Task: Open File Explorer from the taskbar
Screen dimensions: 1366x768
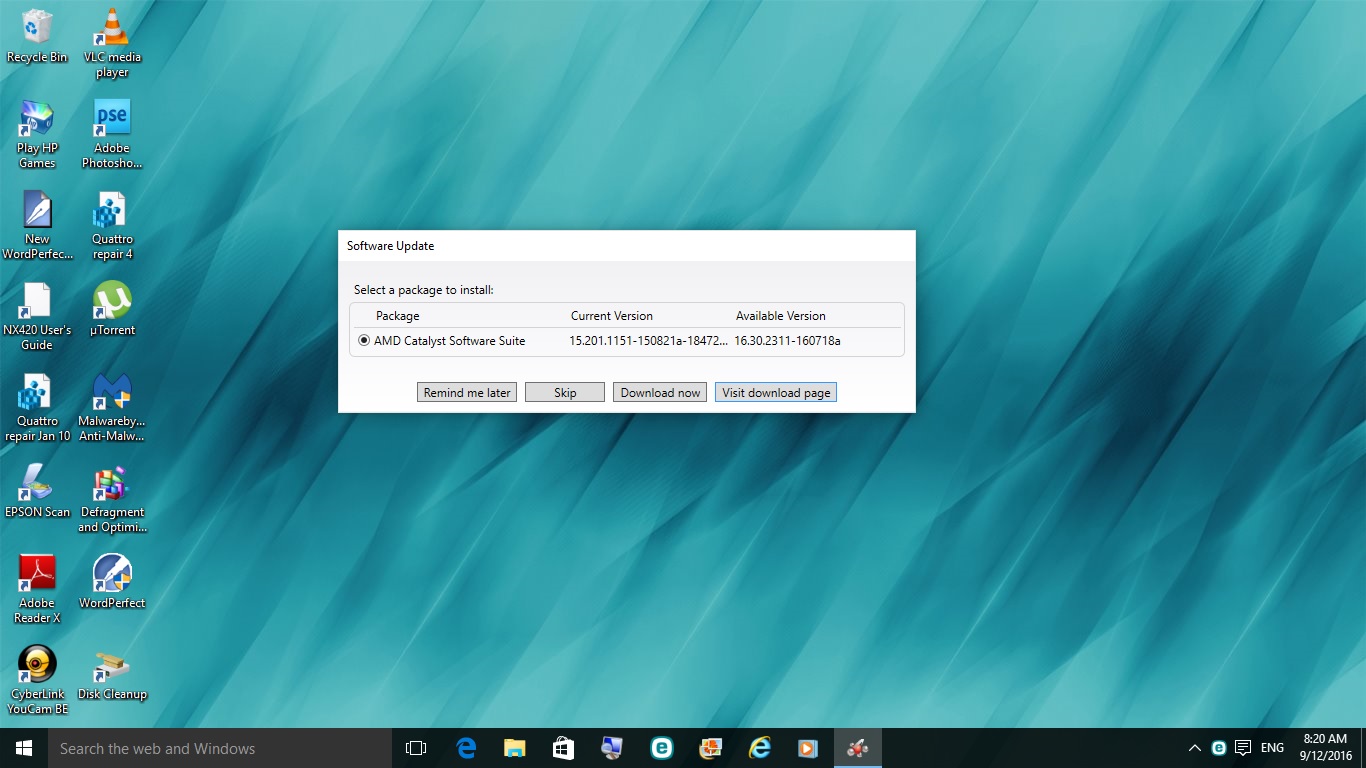Action: (x=514, y=748)
